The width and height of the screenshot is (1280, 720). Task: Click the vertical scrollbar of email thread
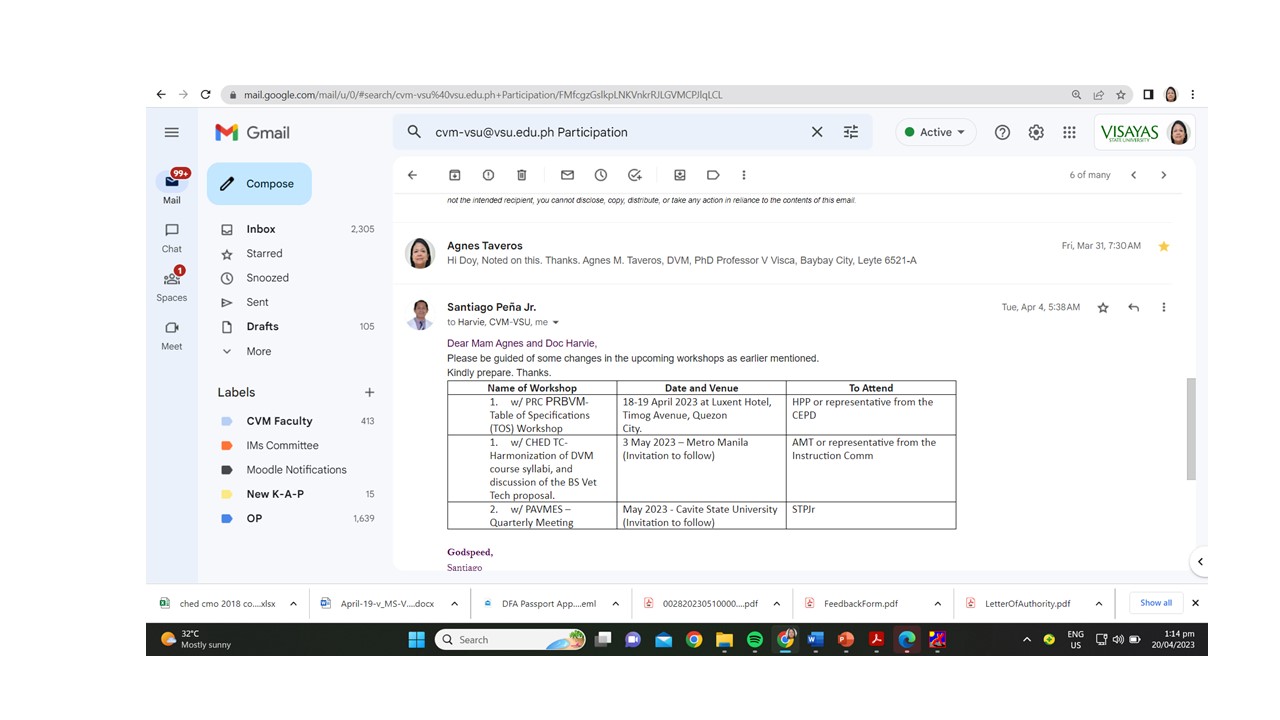coord(1190,428)
